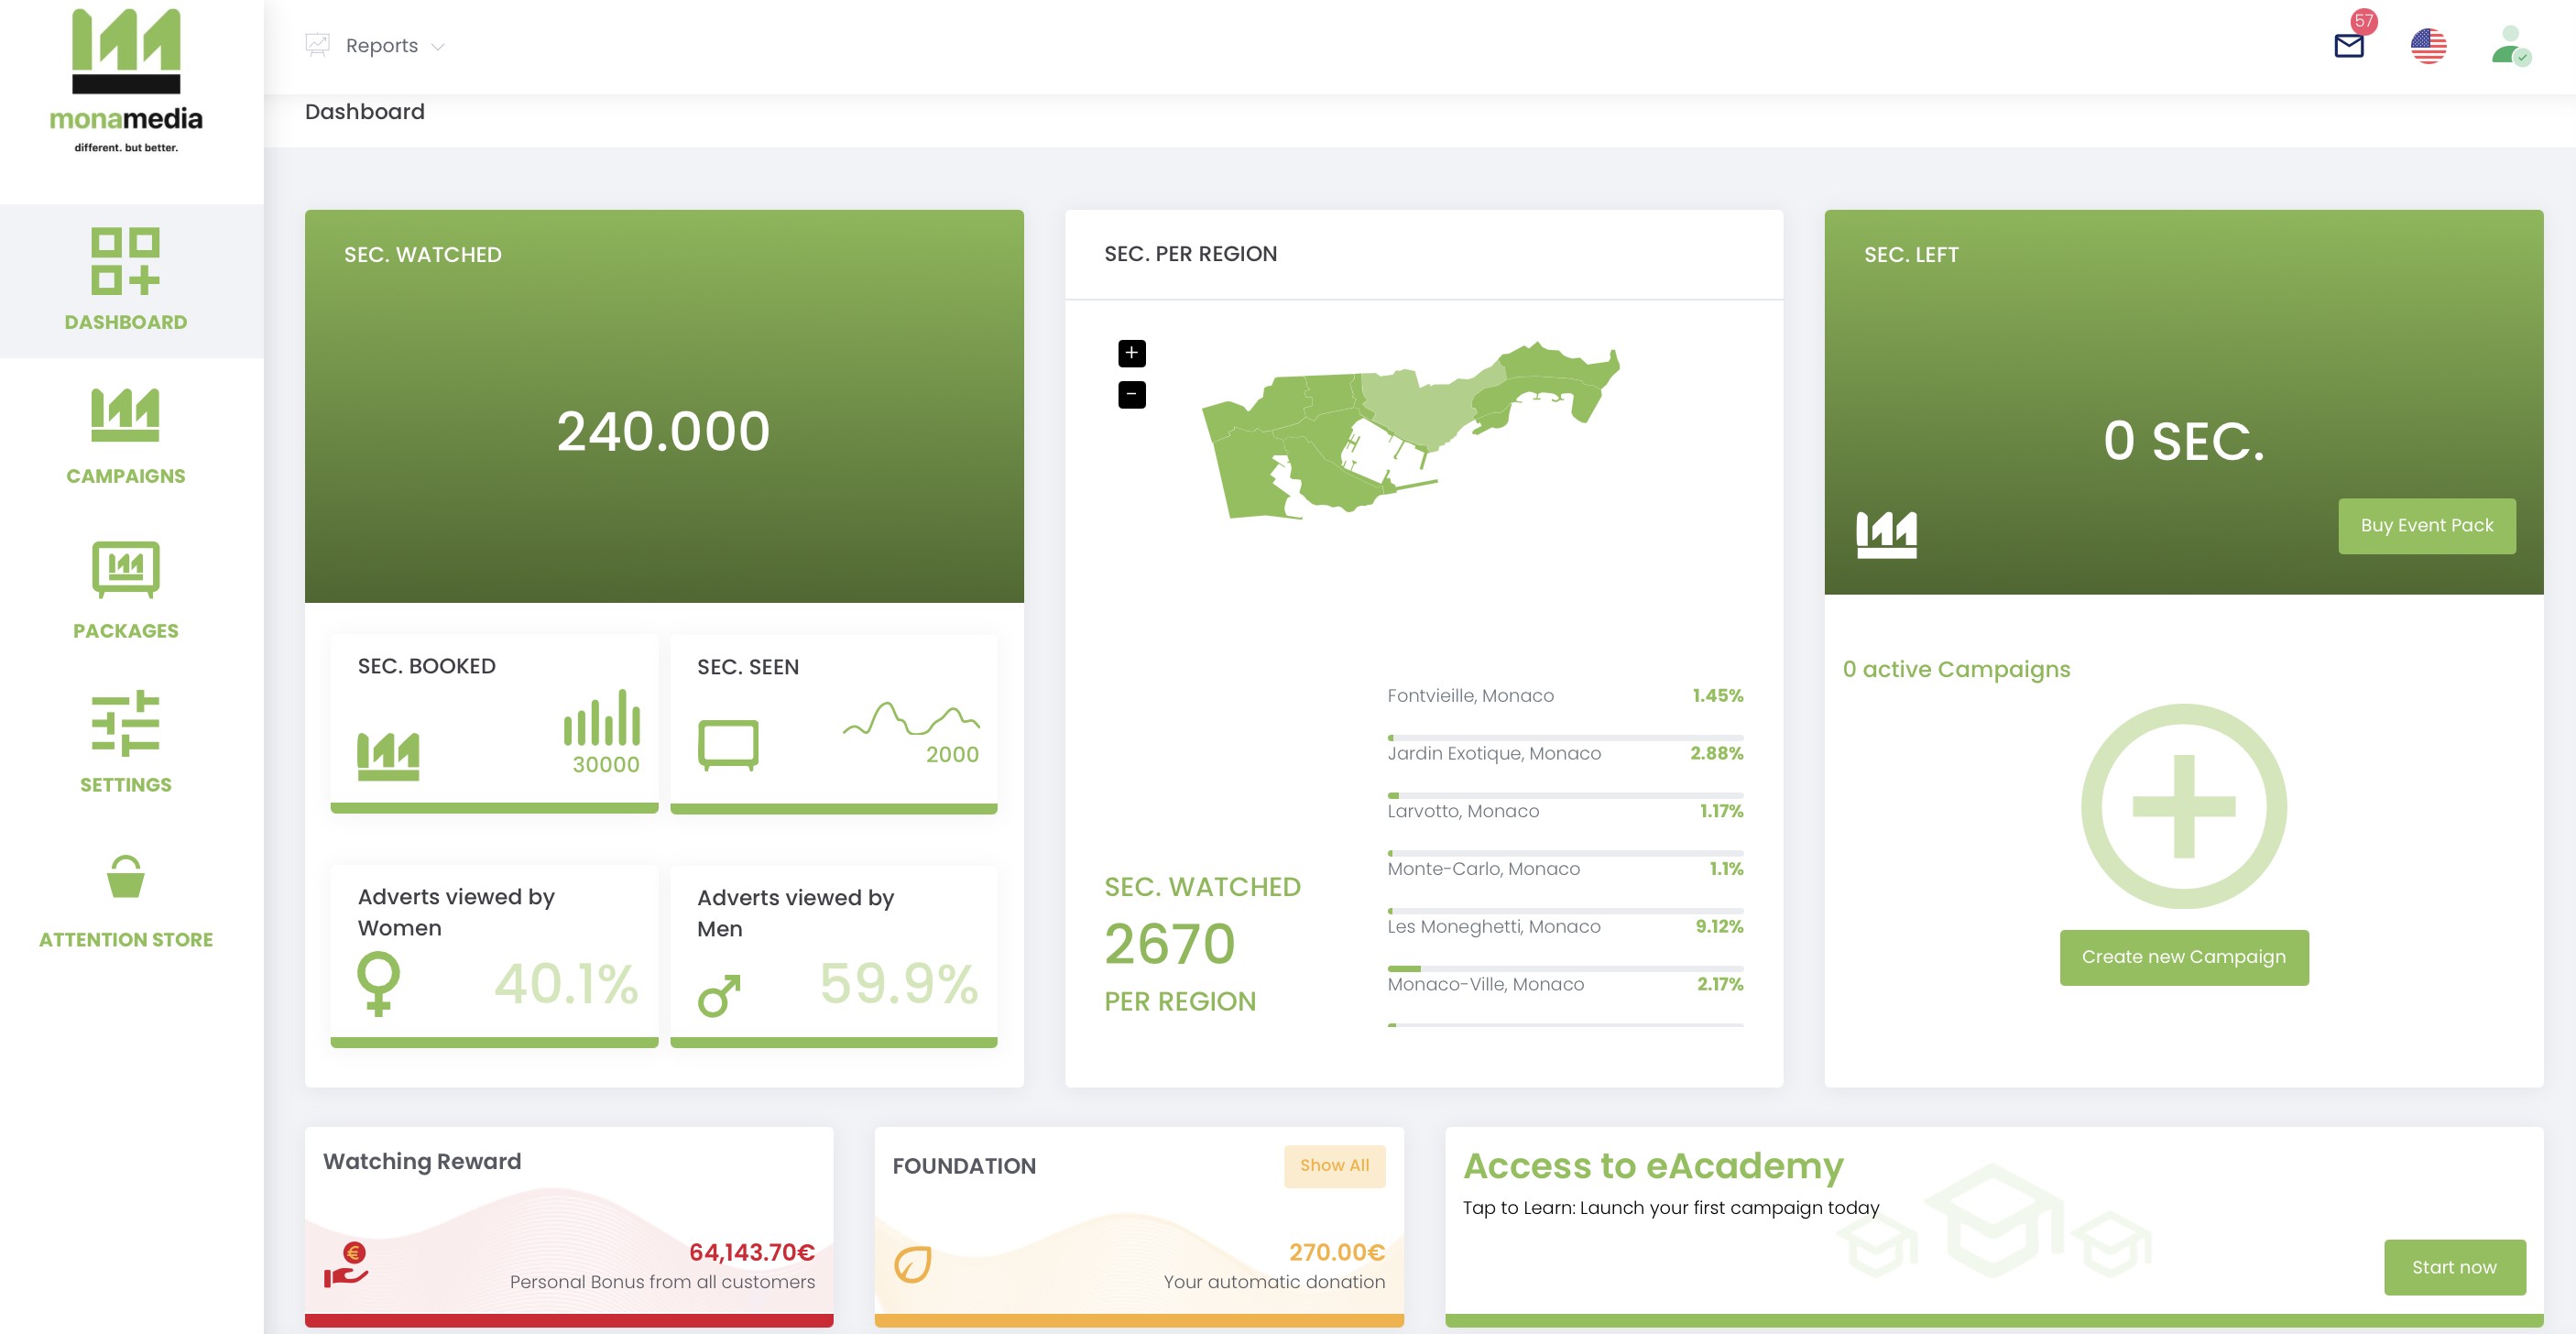Click the Watching Reward card title
2576x1334 pixels.
[422, 1161]
